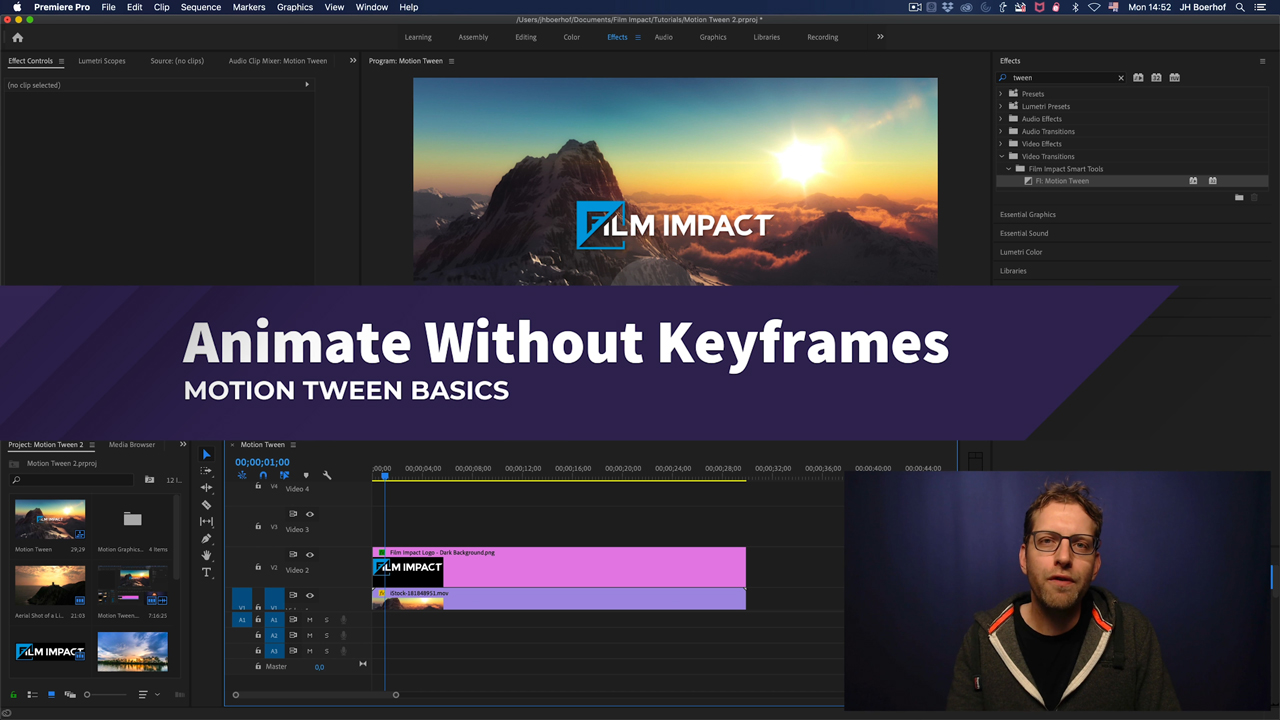Expand the Audio Effects folder
Screen dimensions: 1280x720
[x=1001, y=119]
